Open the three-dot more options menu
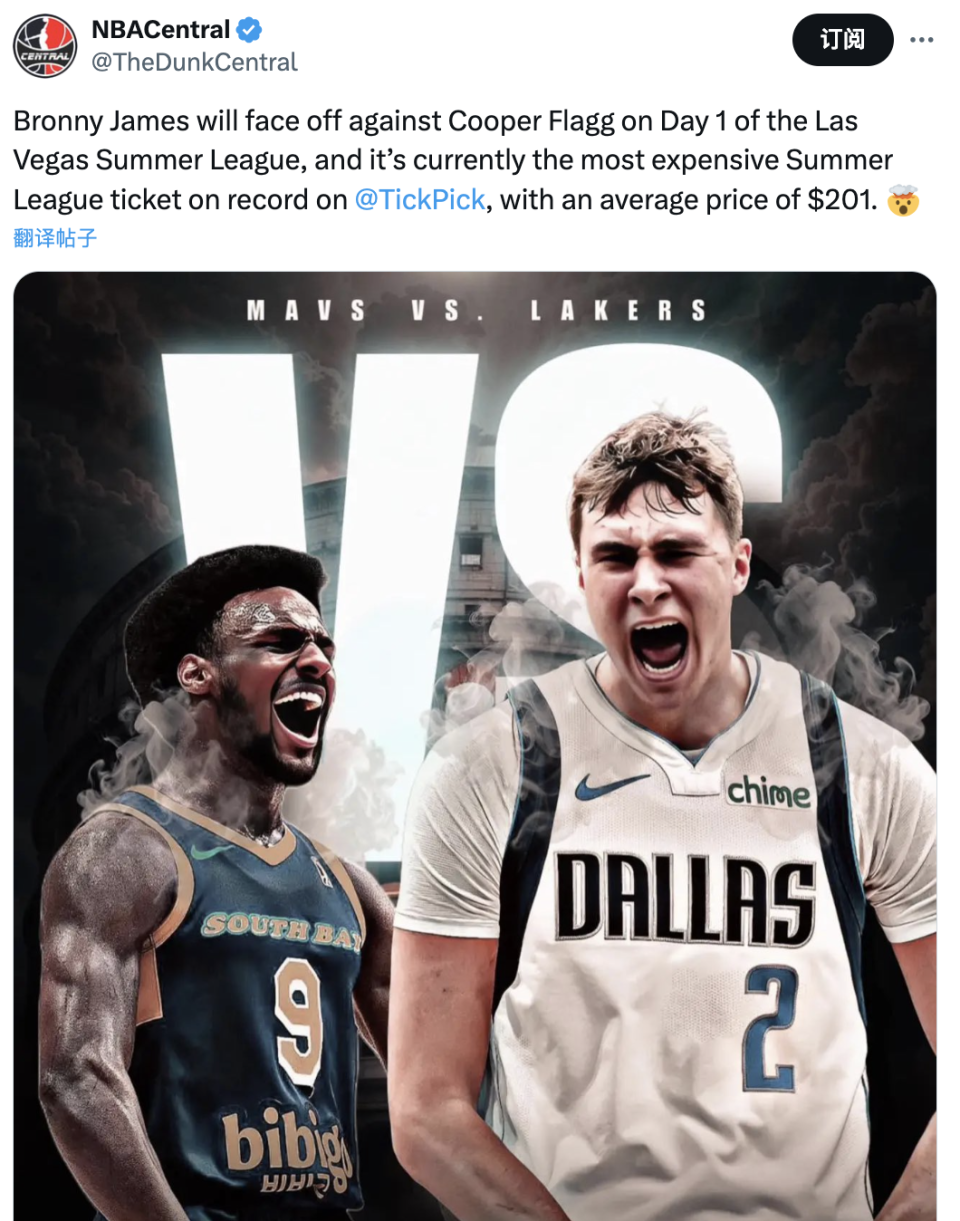Viewport: 960px width, 1221px height. click(921, 40)
